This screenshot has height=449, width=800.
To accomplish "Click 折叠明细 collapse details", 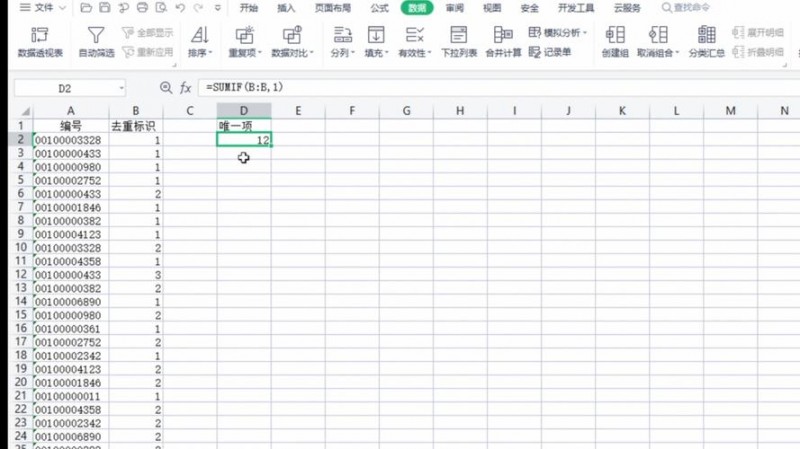I will 758,52.
